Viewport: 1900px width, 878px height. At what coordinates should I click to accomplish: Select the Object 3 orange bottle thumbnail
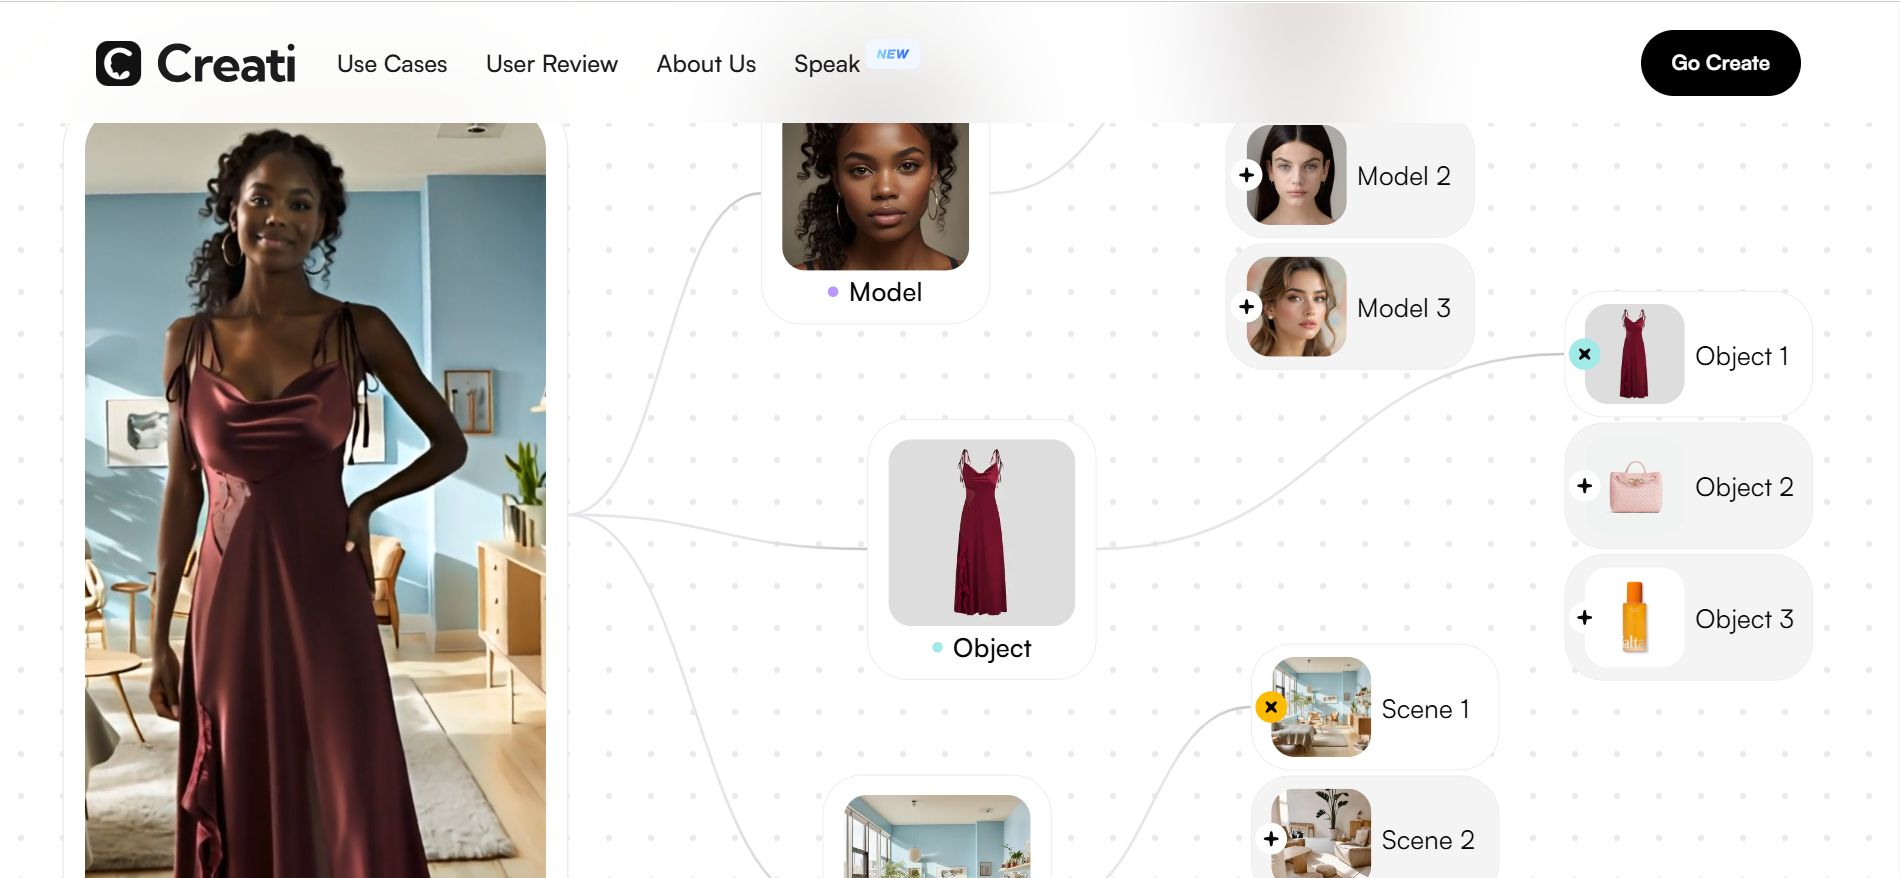[1635, 618]
